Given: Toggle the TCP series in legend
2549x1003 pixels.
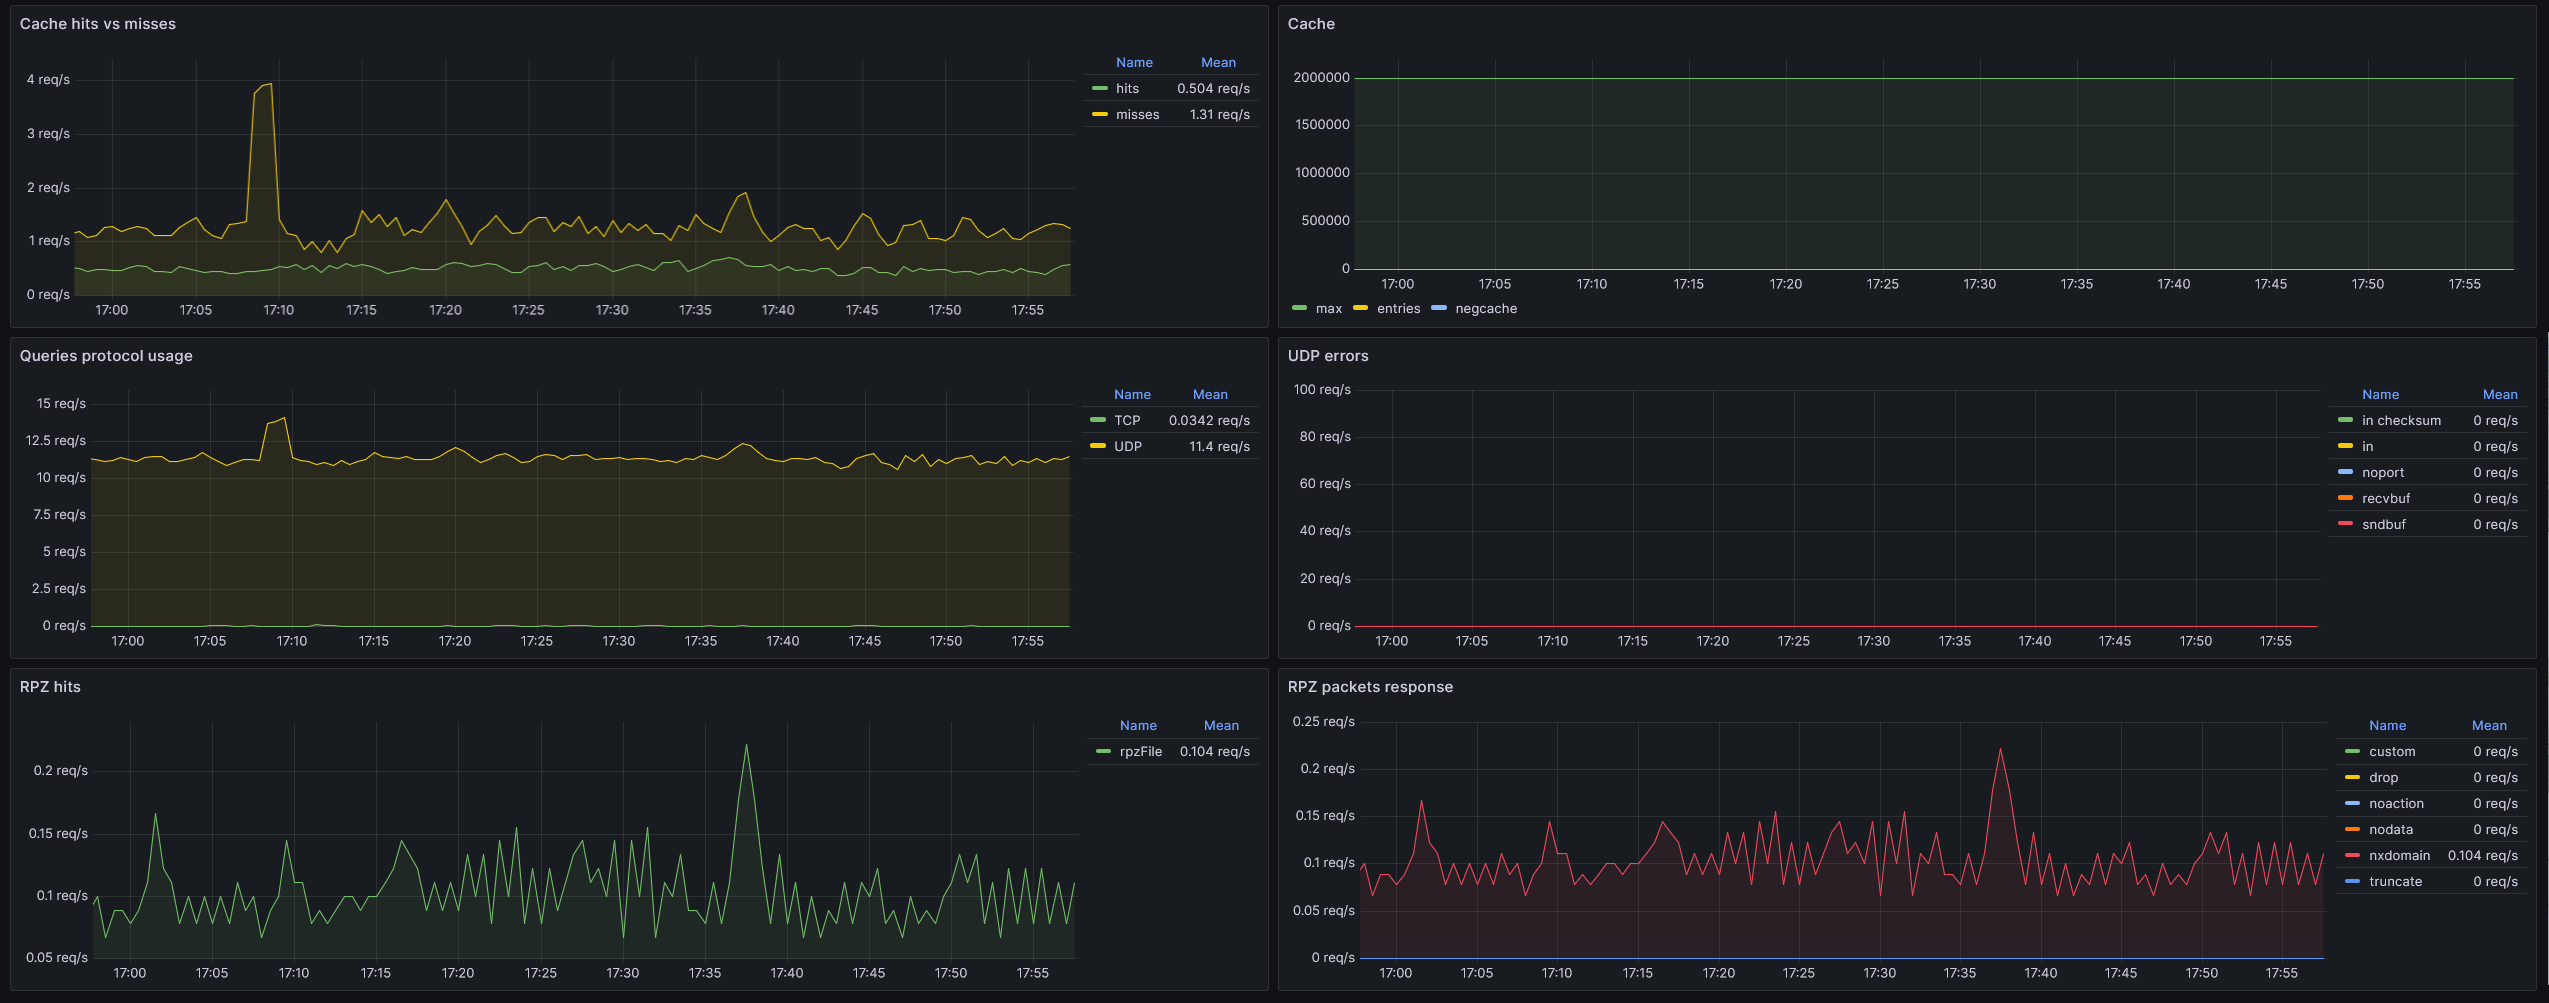Looking at the screenshot, I should click(1127, 421).
